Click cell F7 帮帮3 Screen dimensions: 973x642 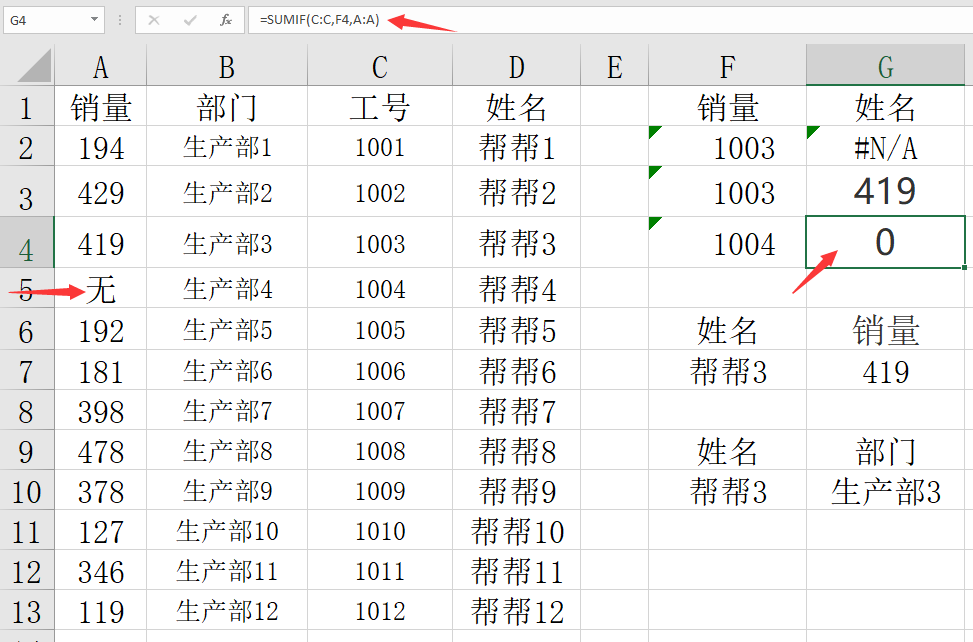[x=727, y=370]
